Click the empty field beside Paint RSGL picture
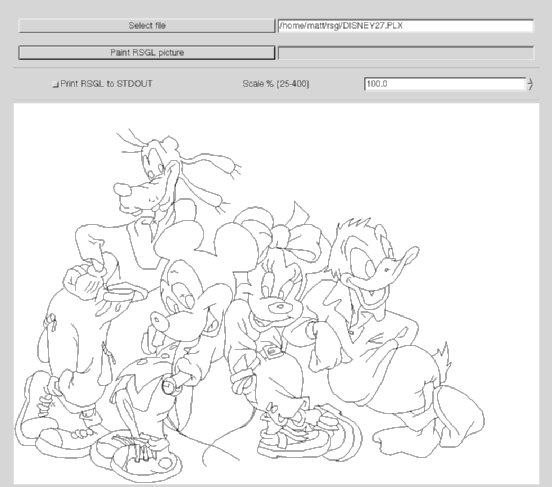552x487 pixels. click(x=406, y=53)
